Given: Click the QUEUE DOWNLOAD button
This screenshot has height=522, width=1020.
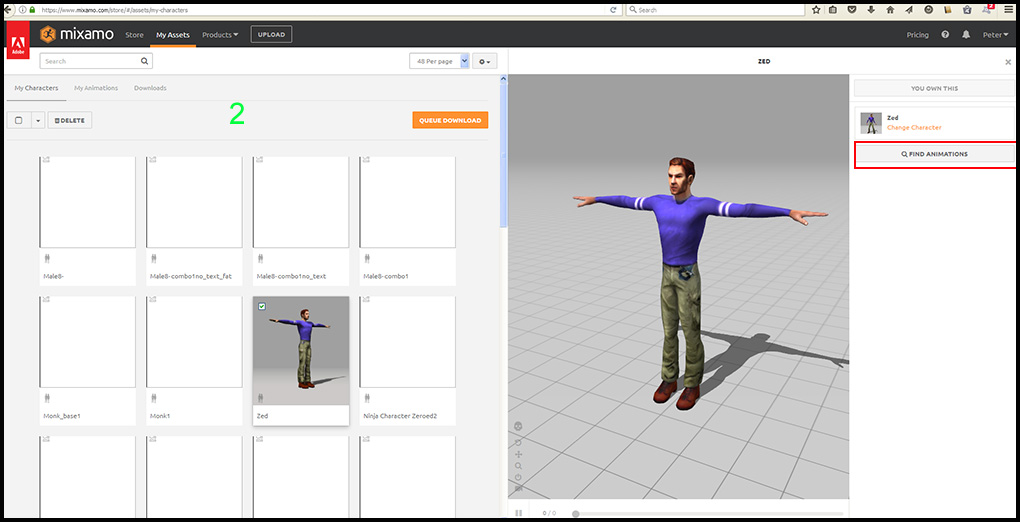Looking at the screenshot, I should 450,120.
